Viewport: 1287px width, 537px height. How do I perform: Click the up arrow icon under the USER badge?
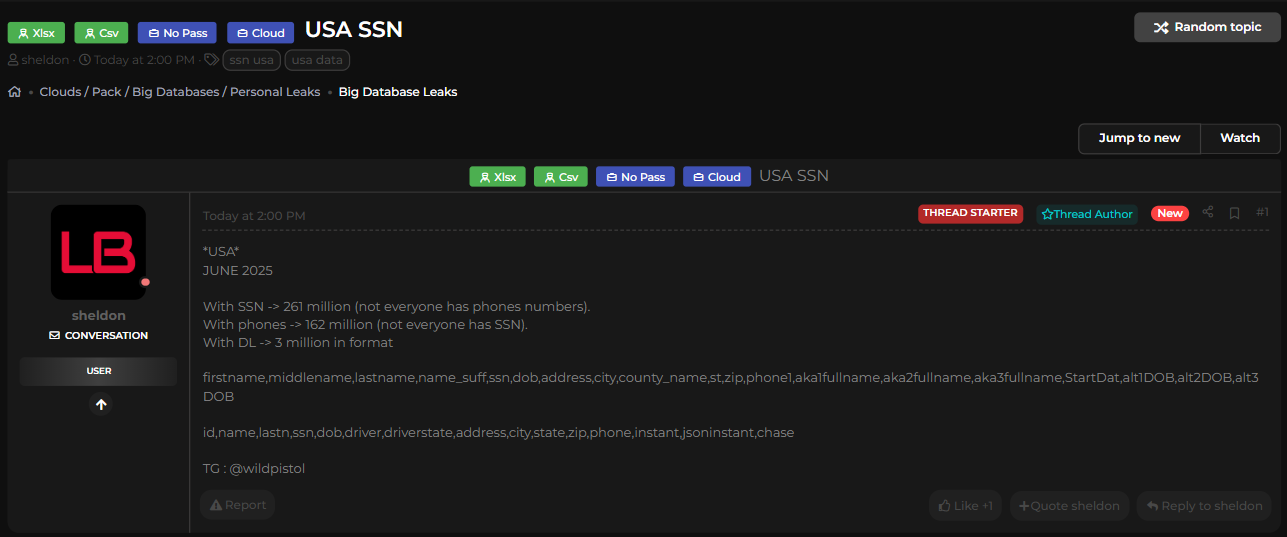tap(101, 405)
